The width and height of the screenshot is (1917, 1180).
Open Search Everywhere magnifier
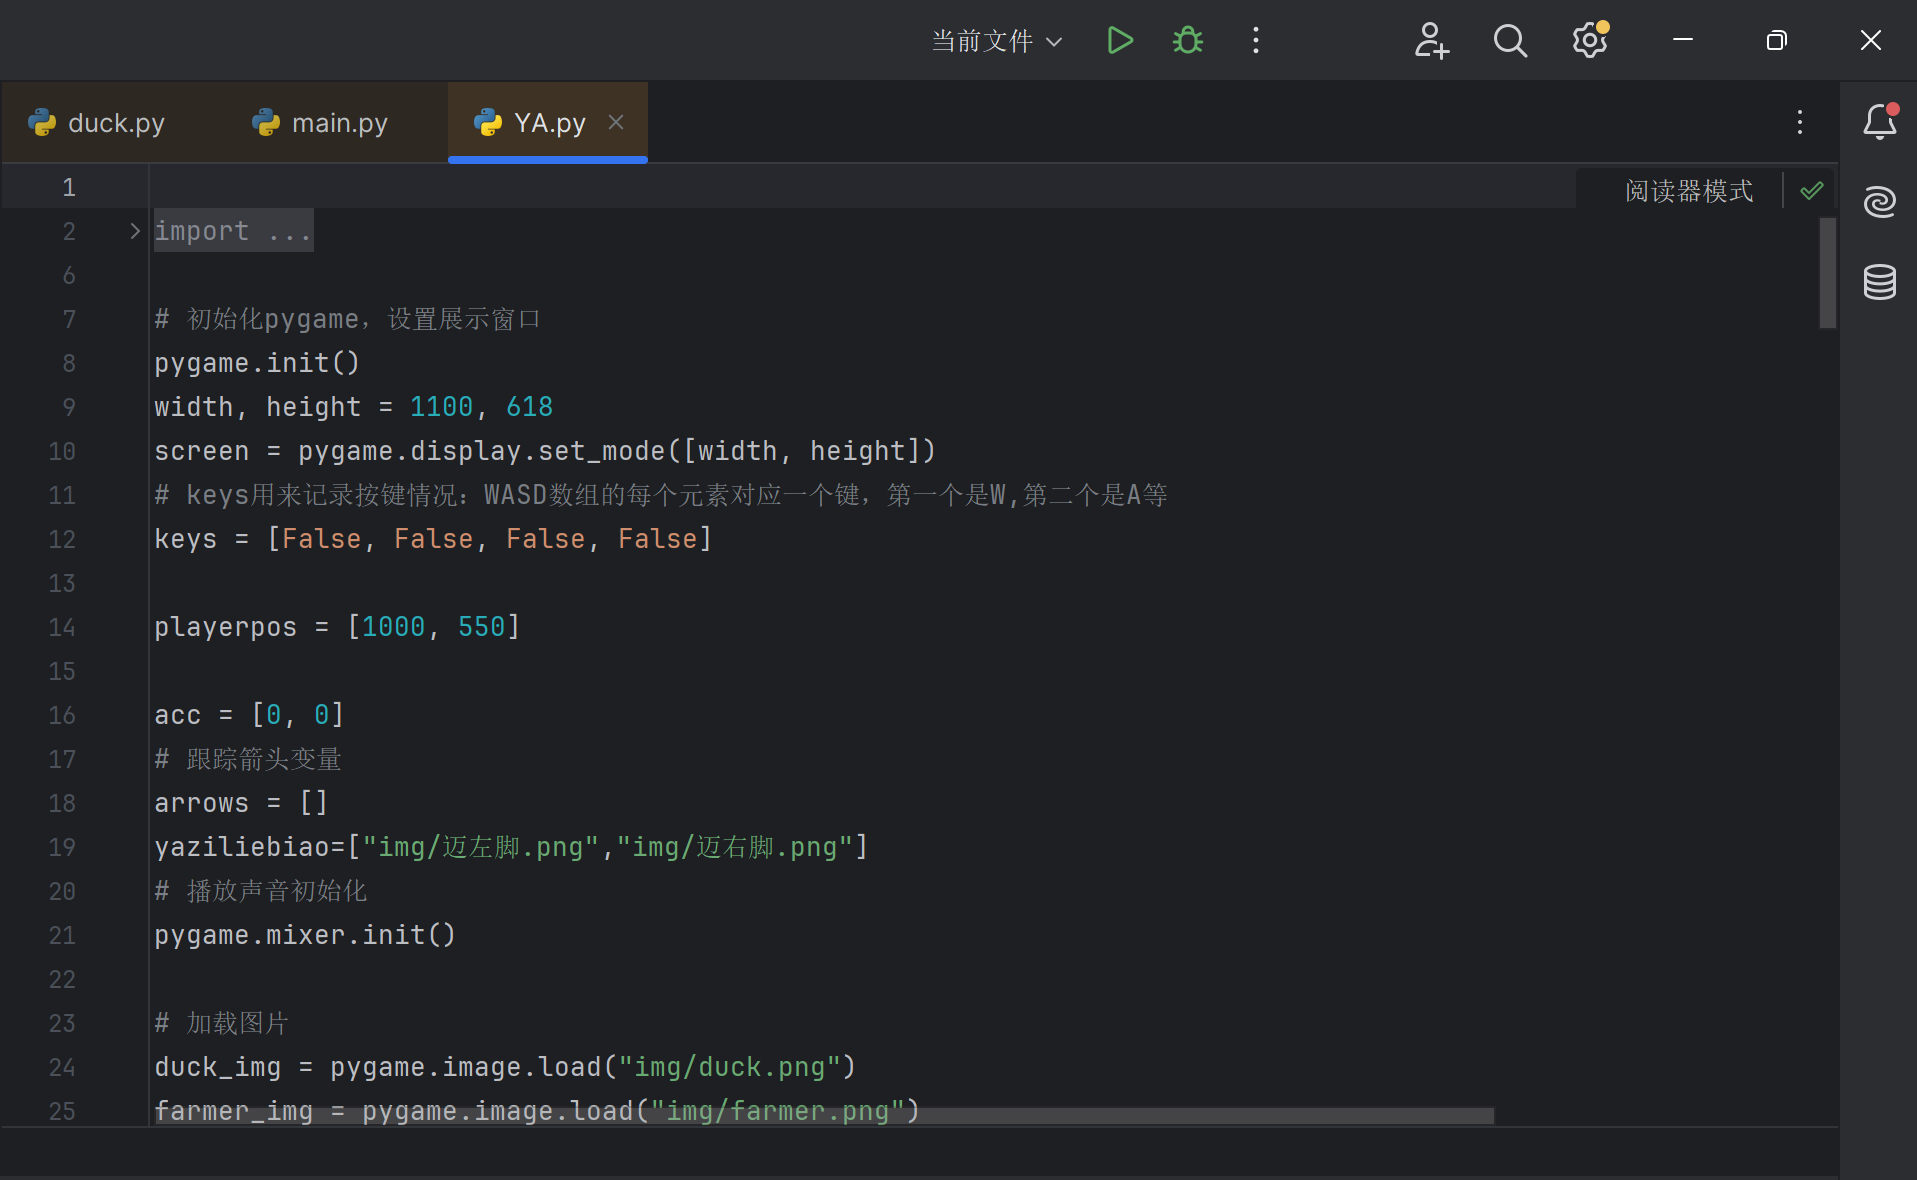click(1510, 40)
